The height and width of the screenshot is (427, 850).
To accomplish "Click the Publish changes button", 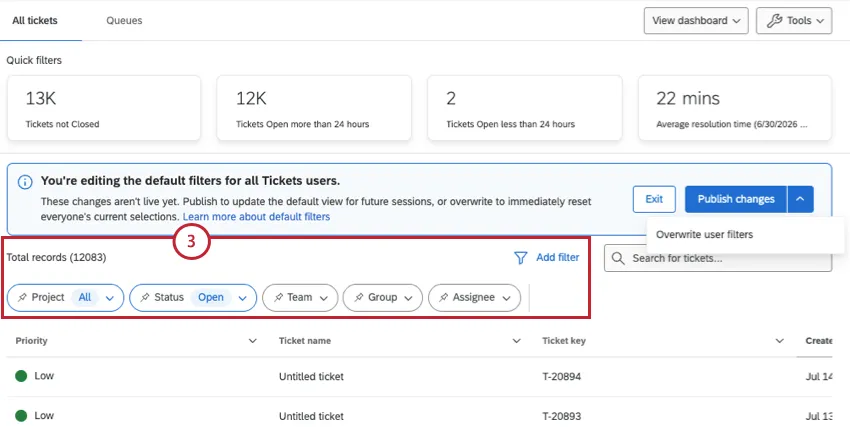I will (x=736, y=199).
